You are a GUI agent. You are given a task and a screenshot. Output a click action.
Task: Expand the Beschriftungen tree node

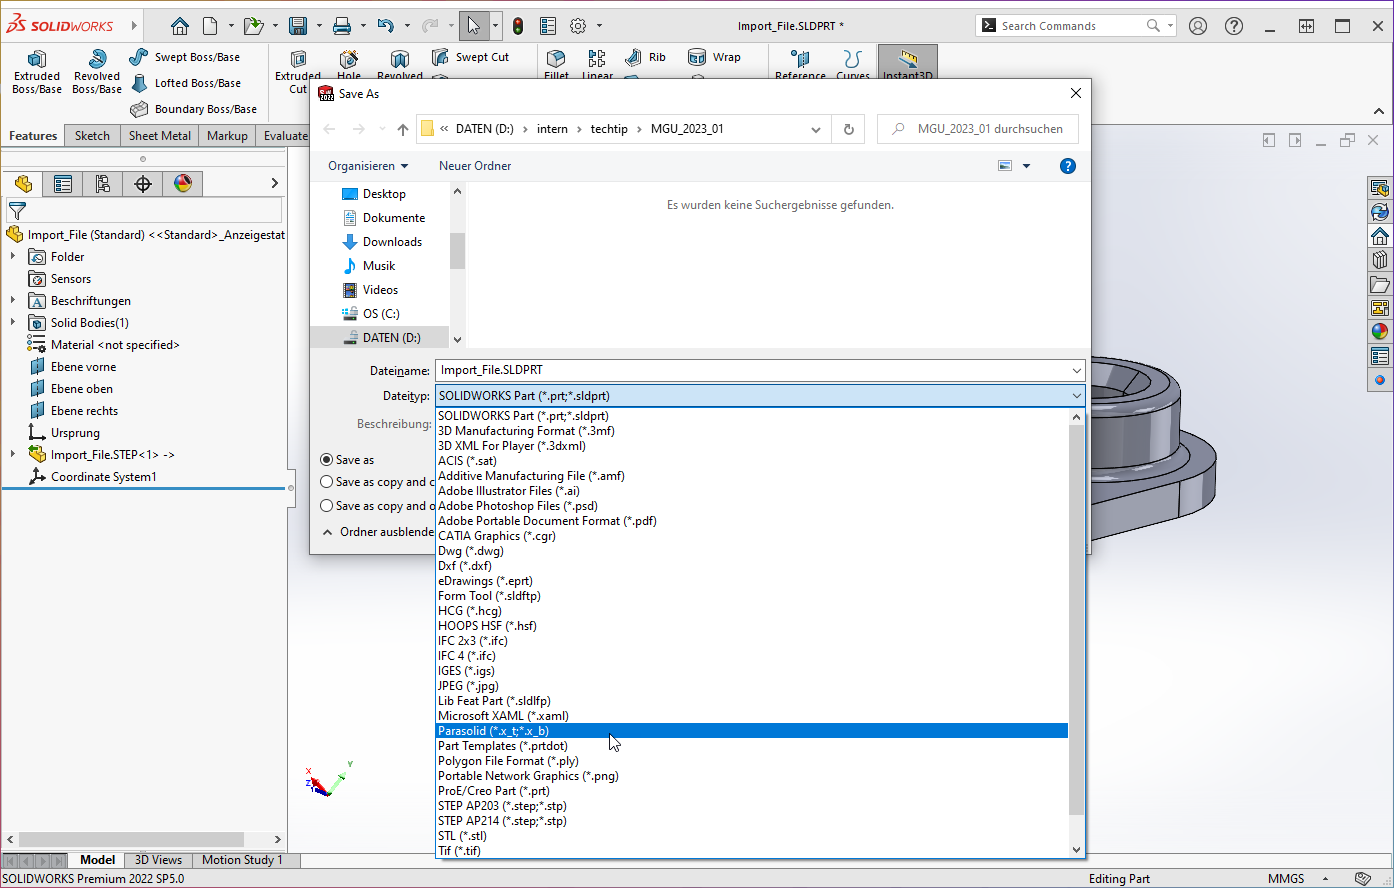pyautogui.click(x=13, y=301)
